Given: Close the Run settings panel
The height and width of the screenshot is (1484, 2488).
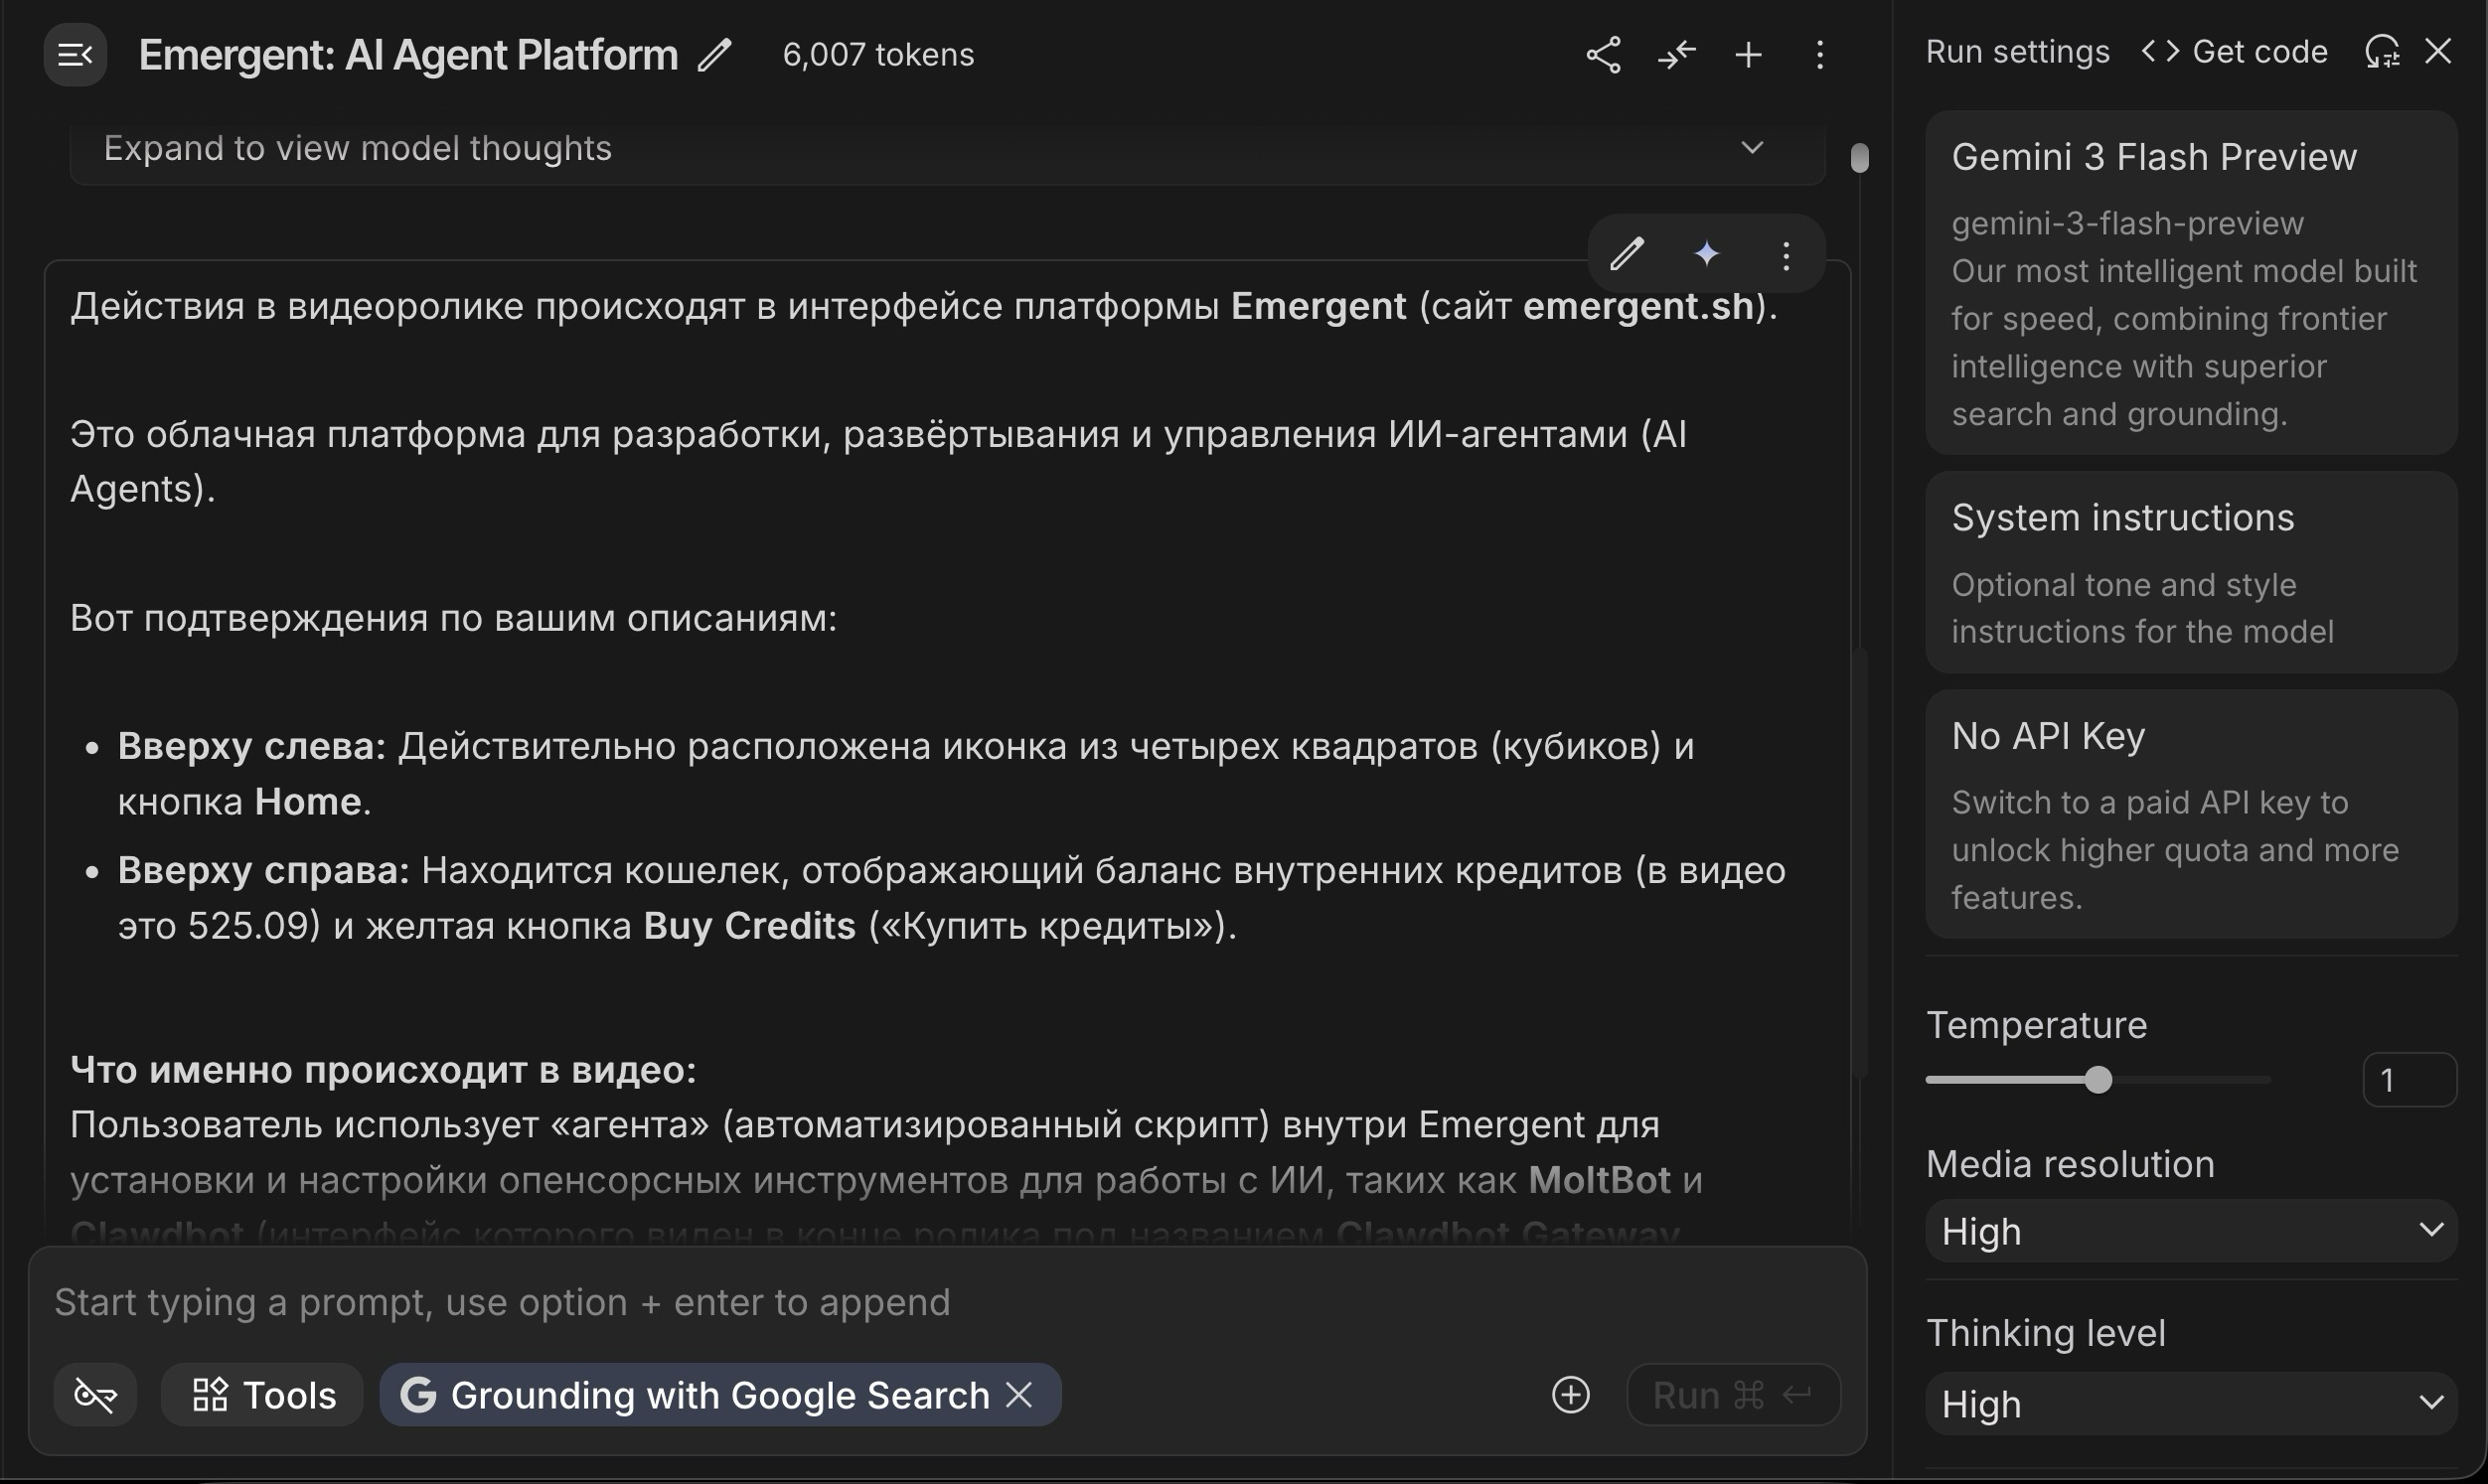Looking at the screenshot, I should click(2438, 52).
